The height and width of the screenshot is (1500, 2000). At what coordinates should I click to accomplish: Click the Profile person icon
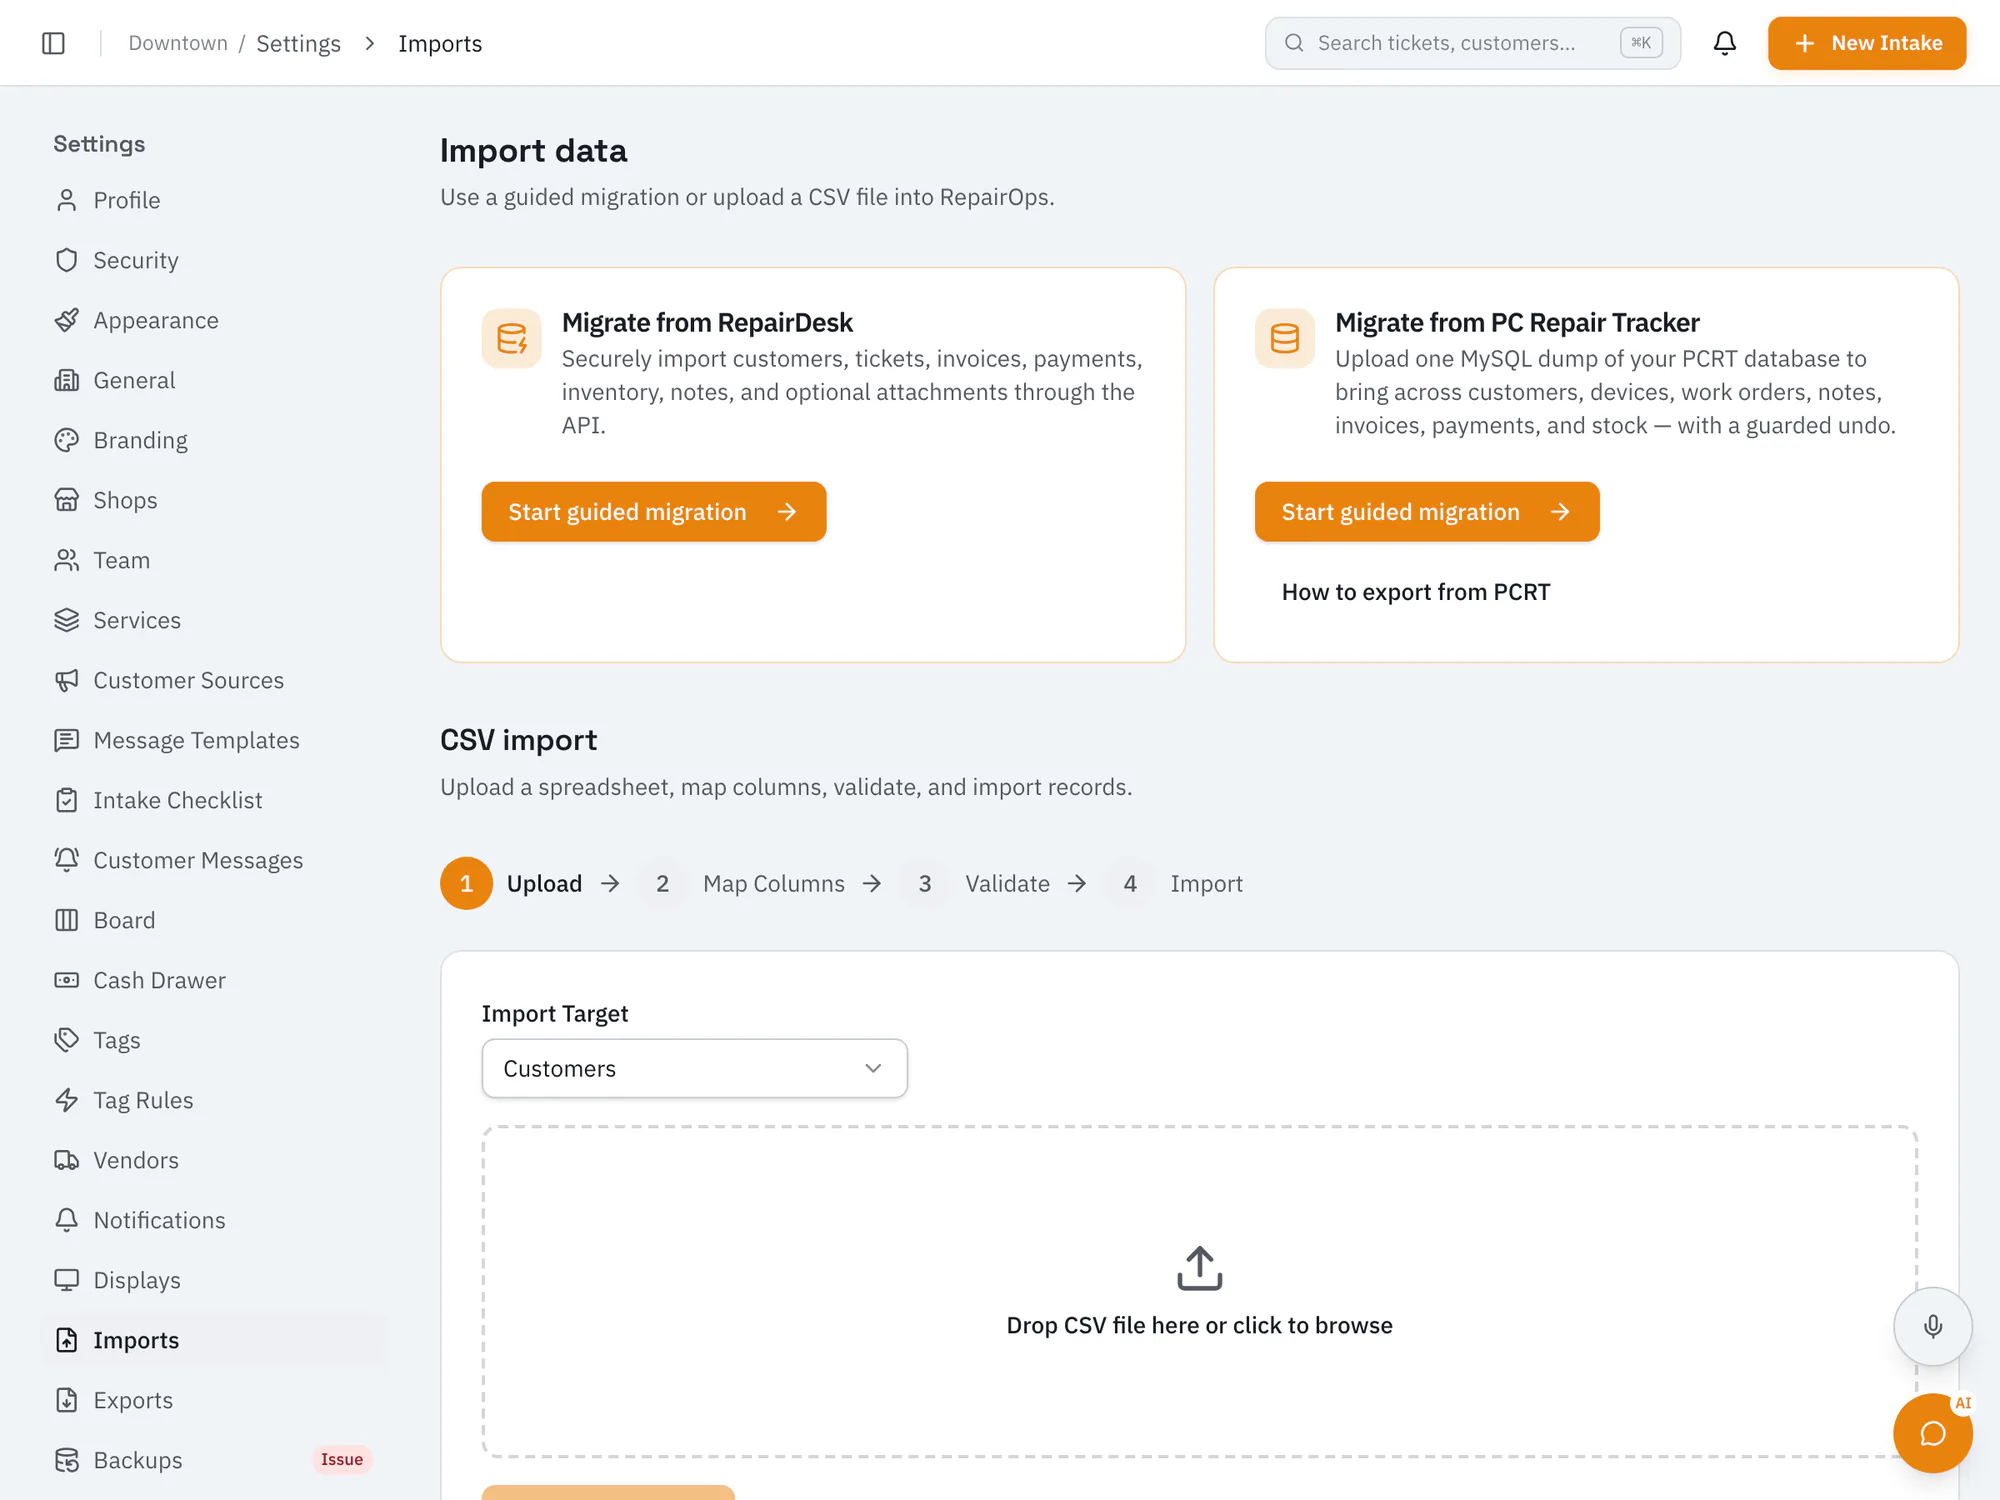[67, 200]
